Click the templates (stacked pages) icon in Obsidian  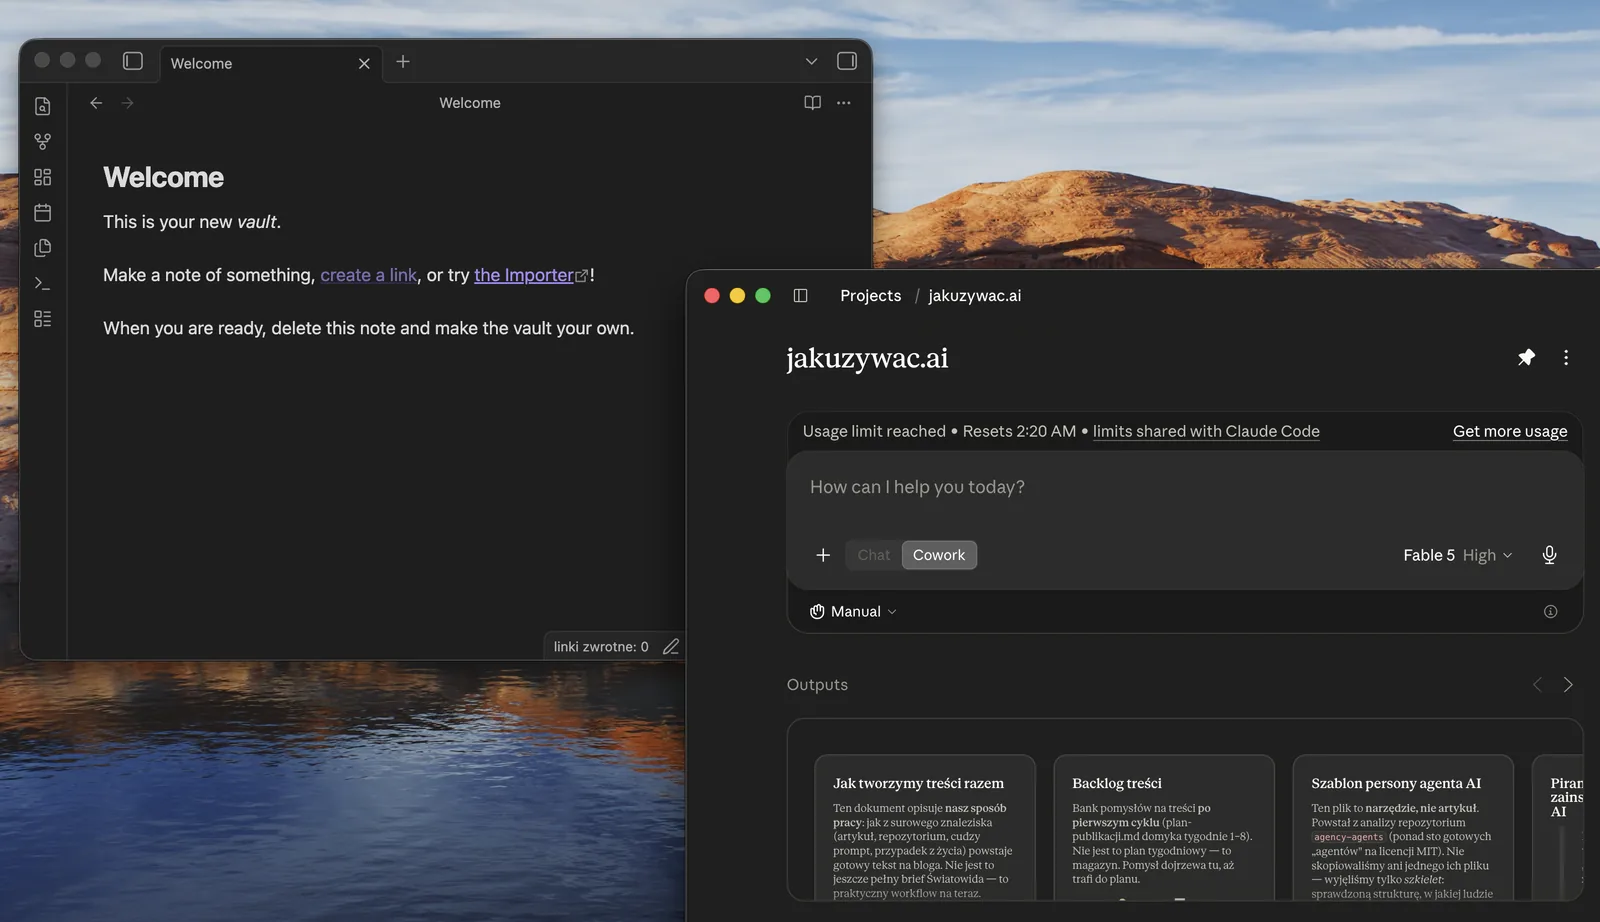tap(42, 248)
